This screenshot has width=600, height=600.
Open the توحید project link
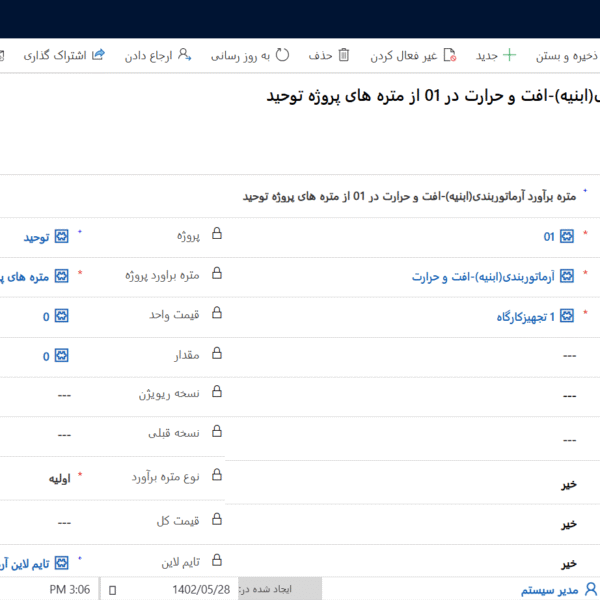[x=37, y=237]
